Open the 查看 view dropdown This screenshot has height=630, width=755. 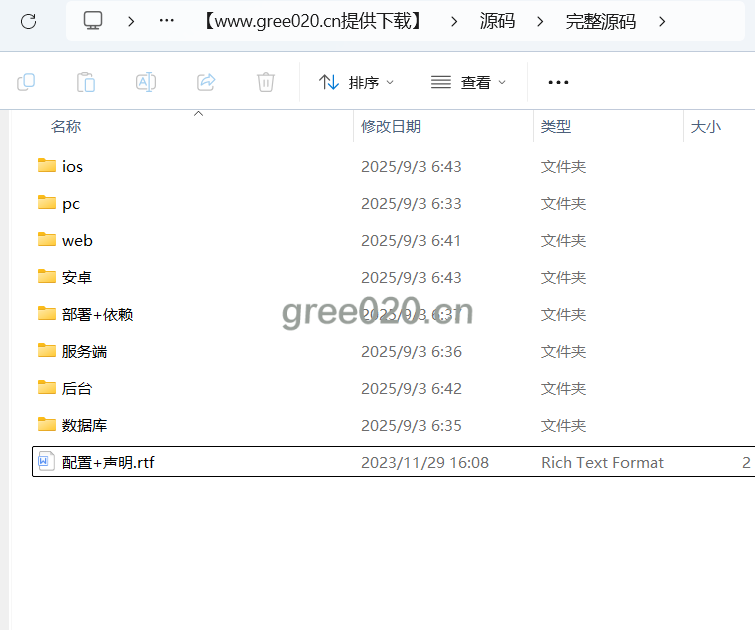click(x=468, y=83)
